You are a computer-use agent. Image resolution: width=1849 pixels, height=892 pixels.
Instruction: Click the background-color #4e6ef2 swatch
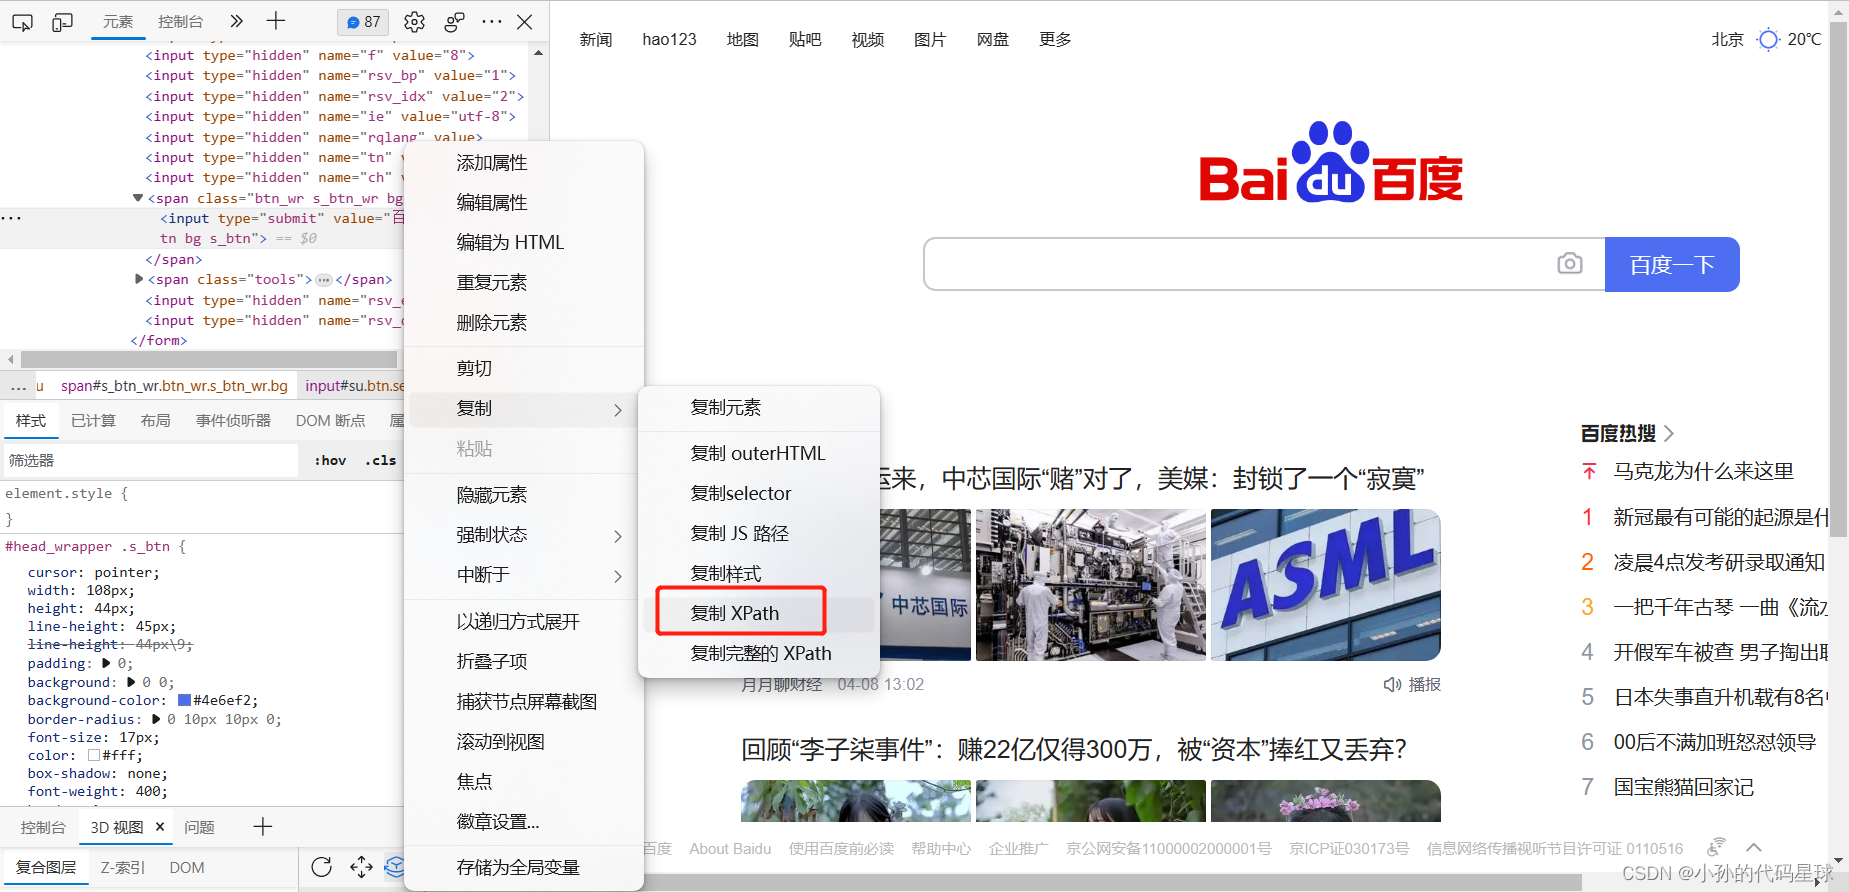[184, 700]
